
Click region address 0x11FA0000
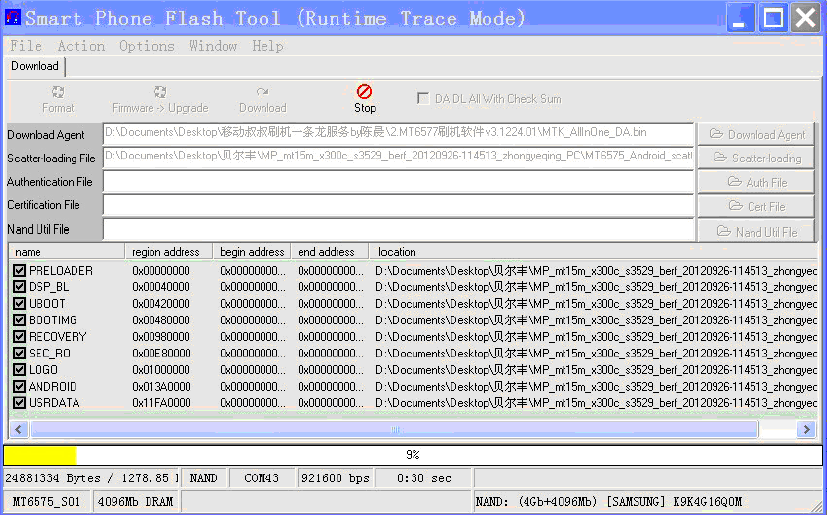(x=161, y=403)
